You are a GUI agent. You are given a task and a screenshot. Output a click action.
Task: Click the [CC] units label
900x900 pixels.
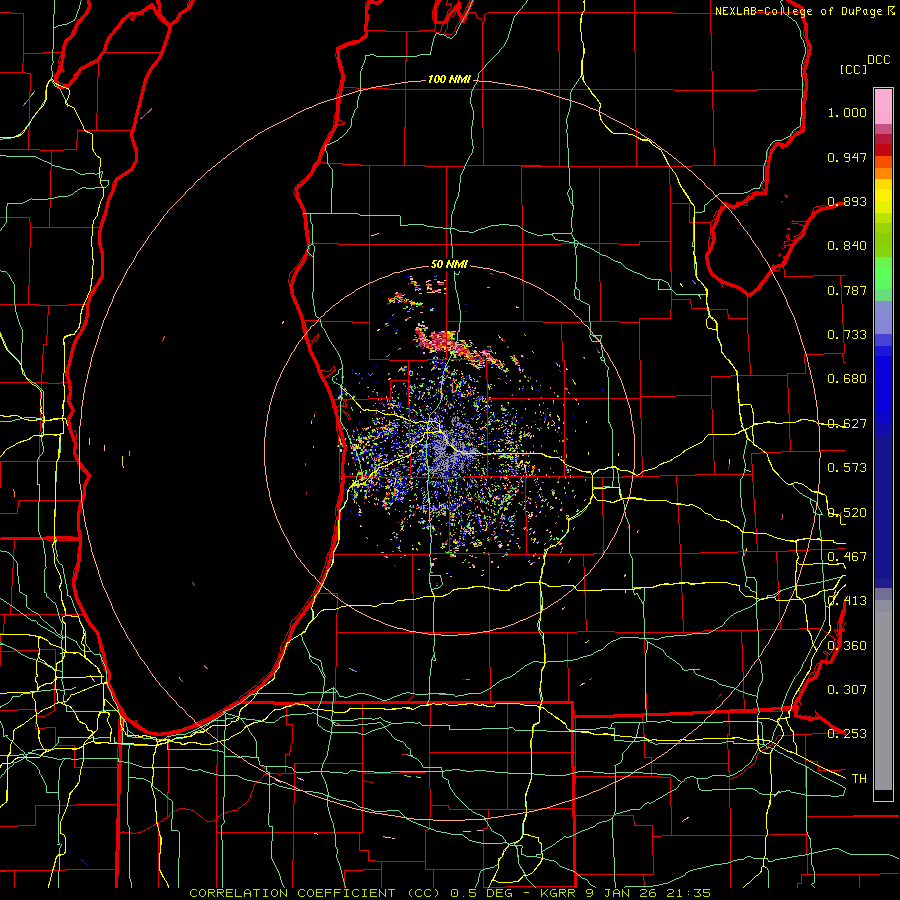pyautogui.click(x=854, y=69)
